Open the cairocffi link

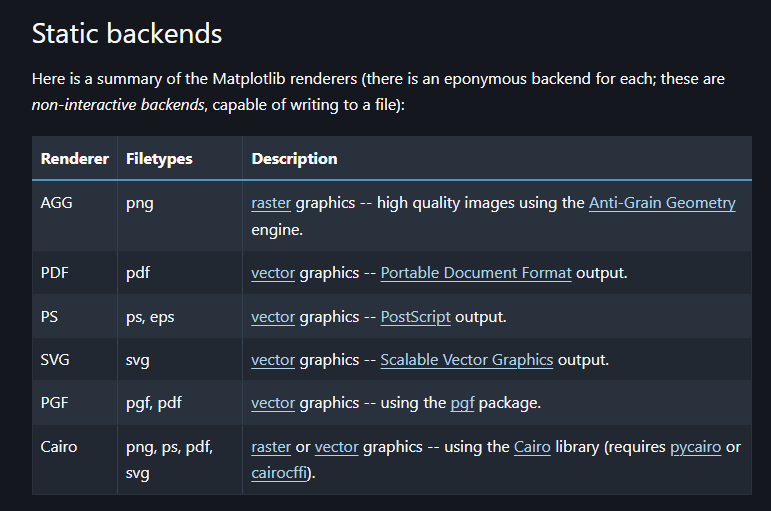[279, 473]
